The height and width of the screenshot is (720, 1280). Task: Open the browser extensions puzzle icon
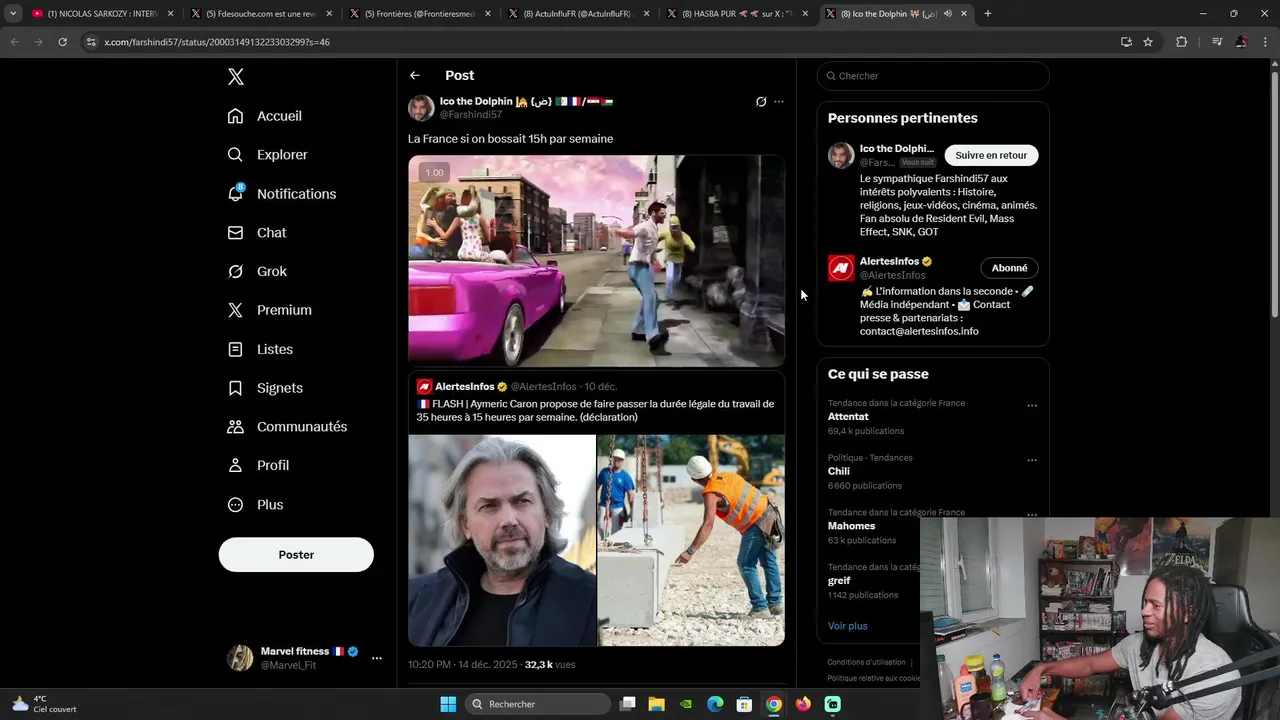[1181, 42]
